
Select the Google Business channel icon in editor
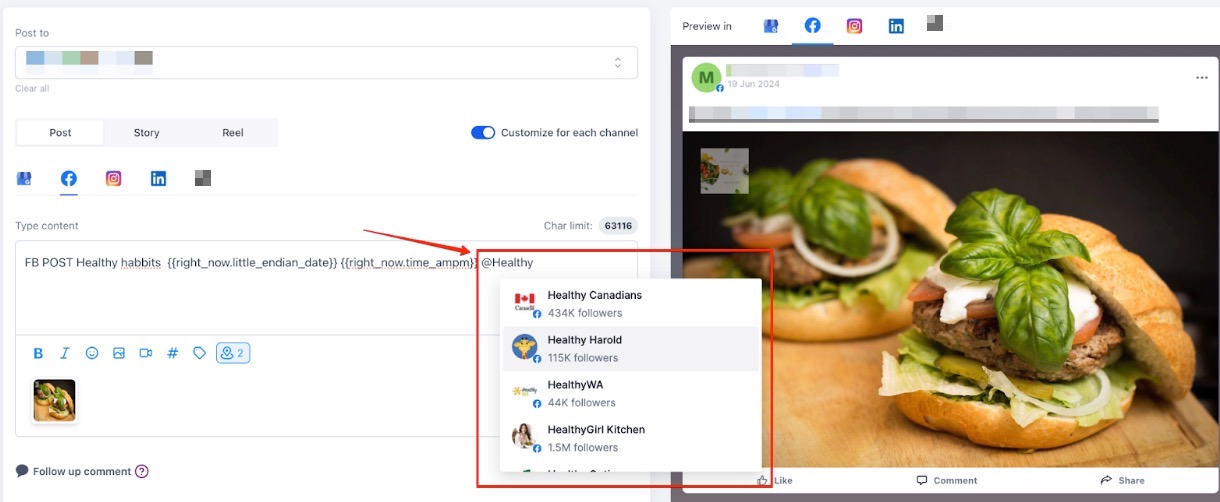24,179
